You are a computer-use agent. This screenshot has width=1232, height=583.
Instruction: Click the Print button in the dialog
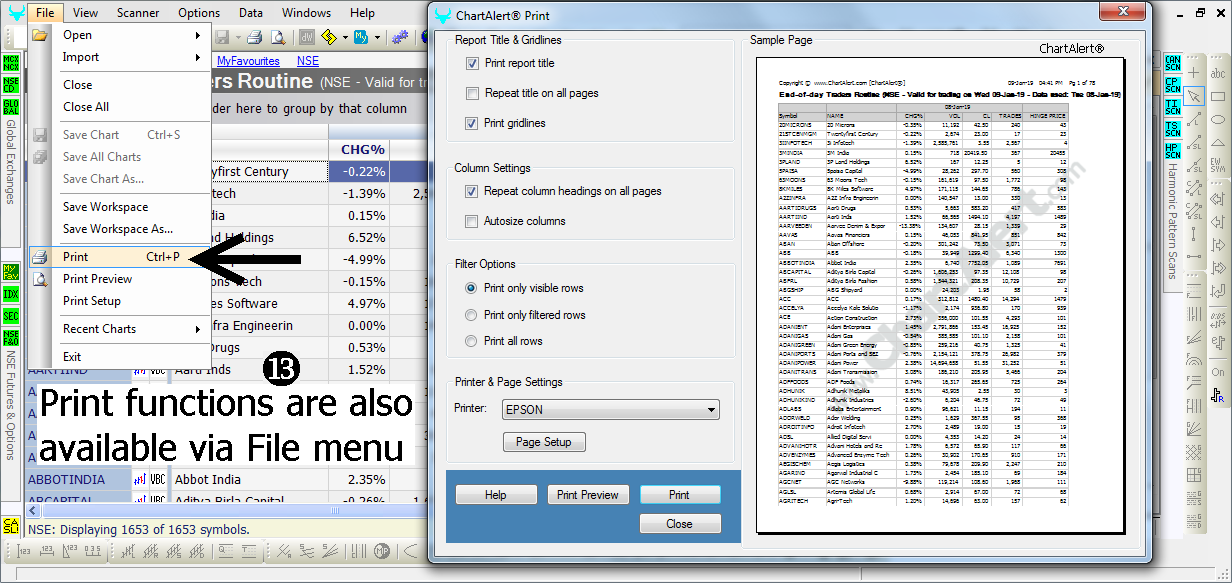click(x=680, y=495)
